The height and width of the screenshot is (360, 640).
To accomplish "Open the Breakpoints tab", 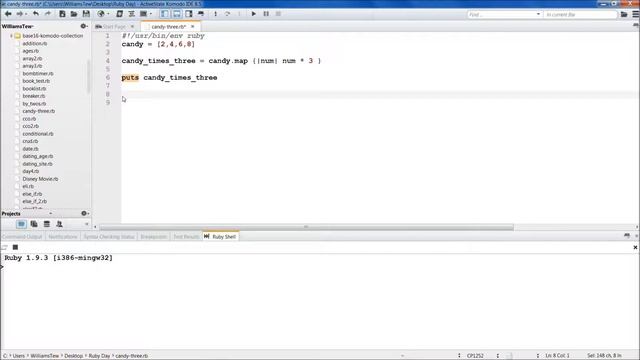I will (x=153, y=237).
